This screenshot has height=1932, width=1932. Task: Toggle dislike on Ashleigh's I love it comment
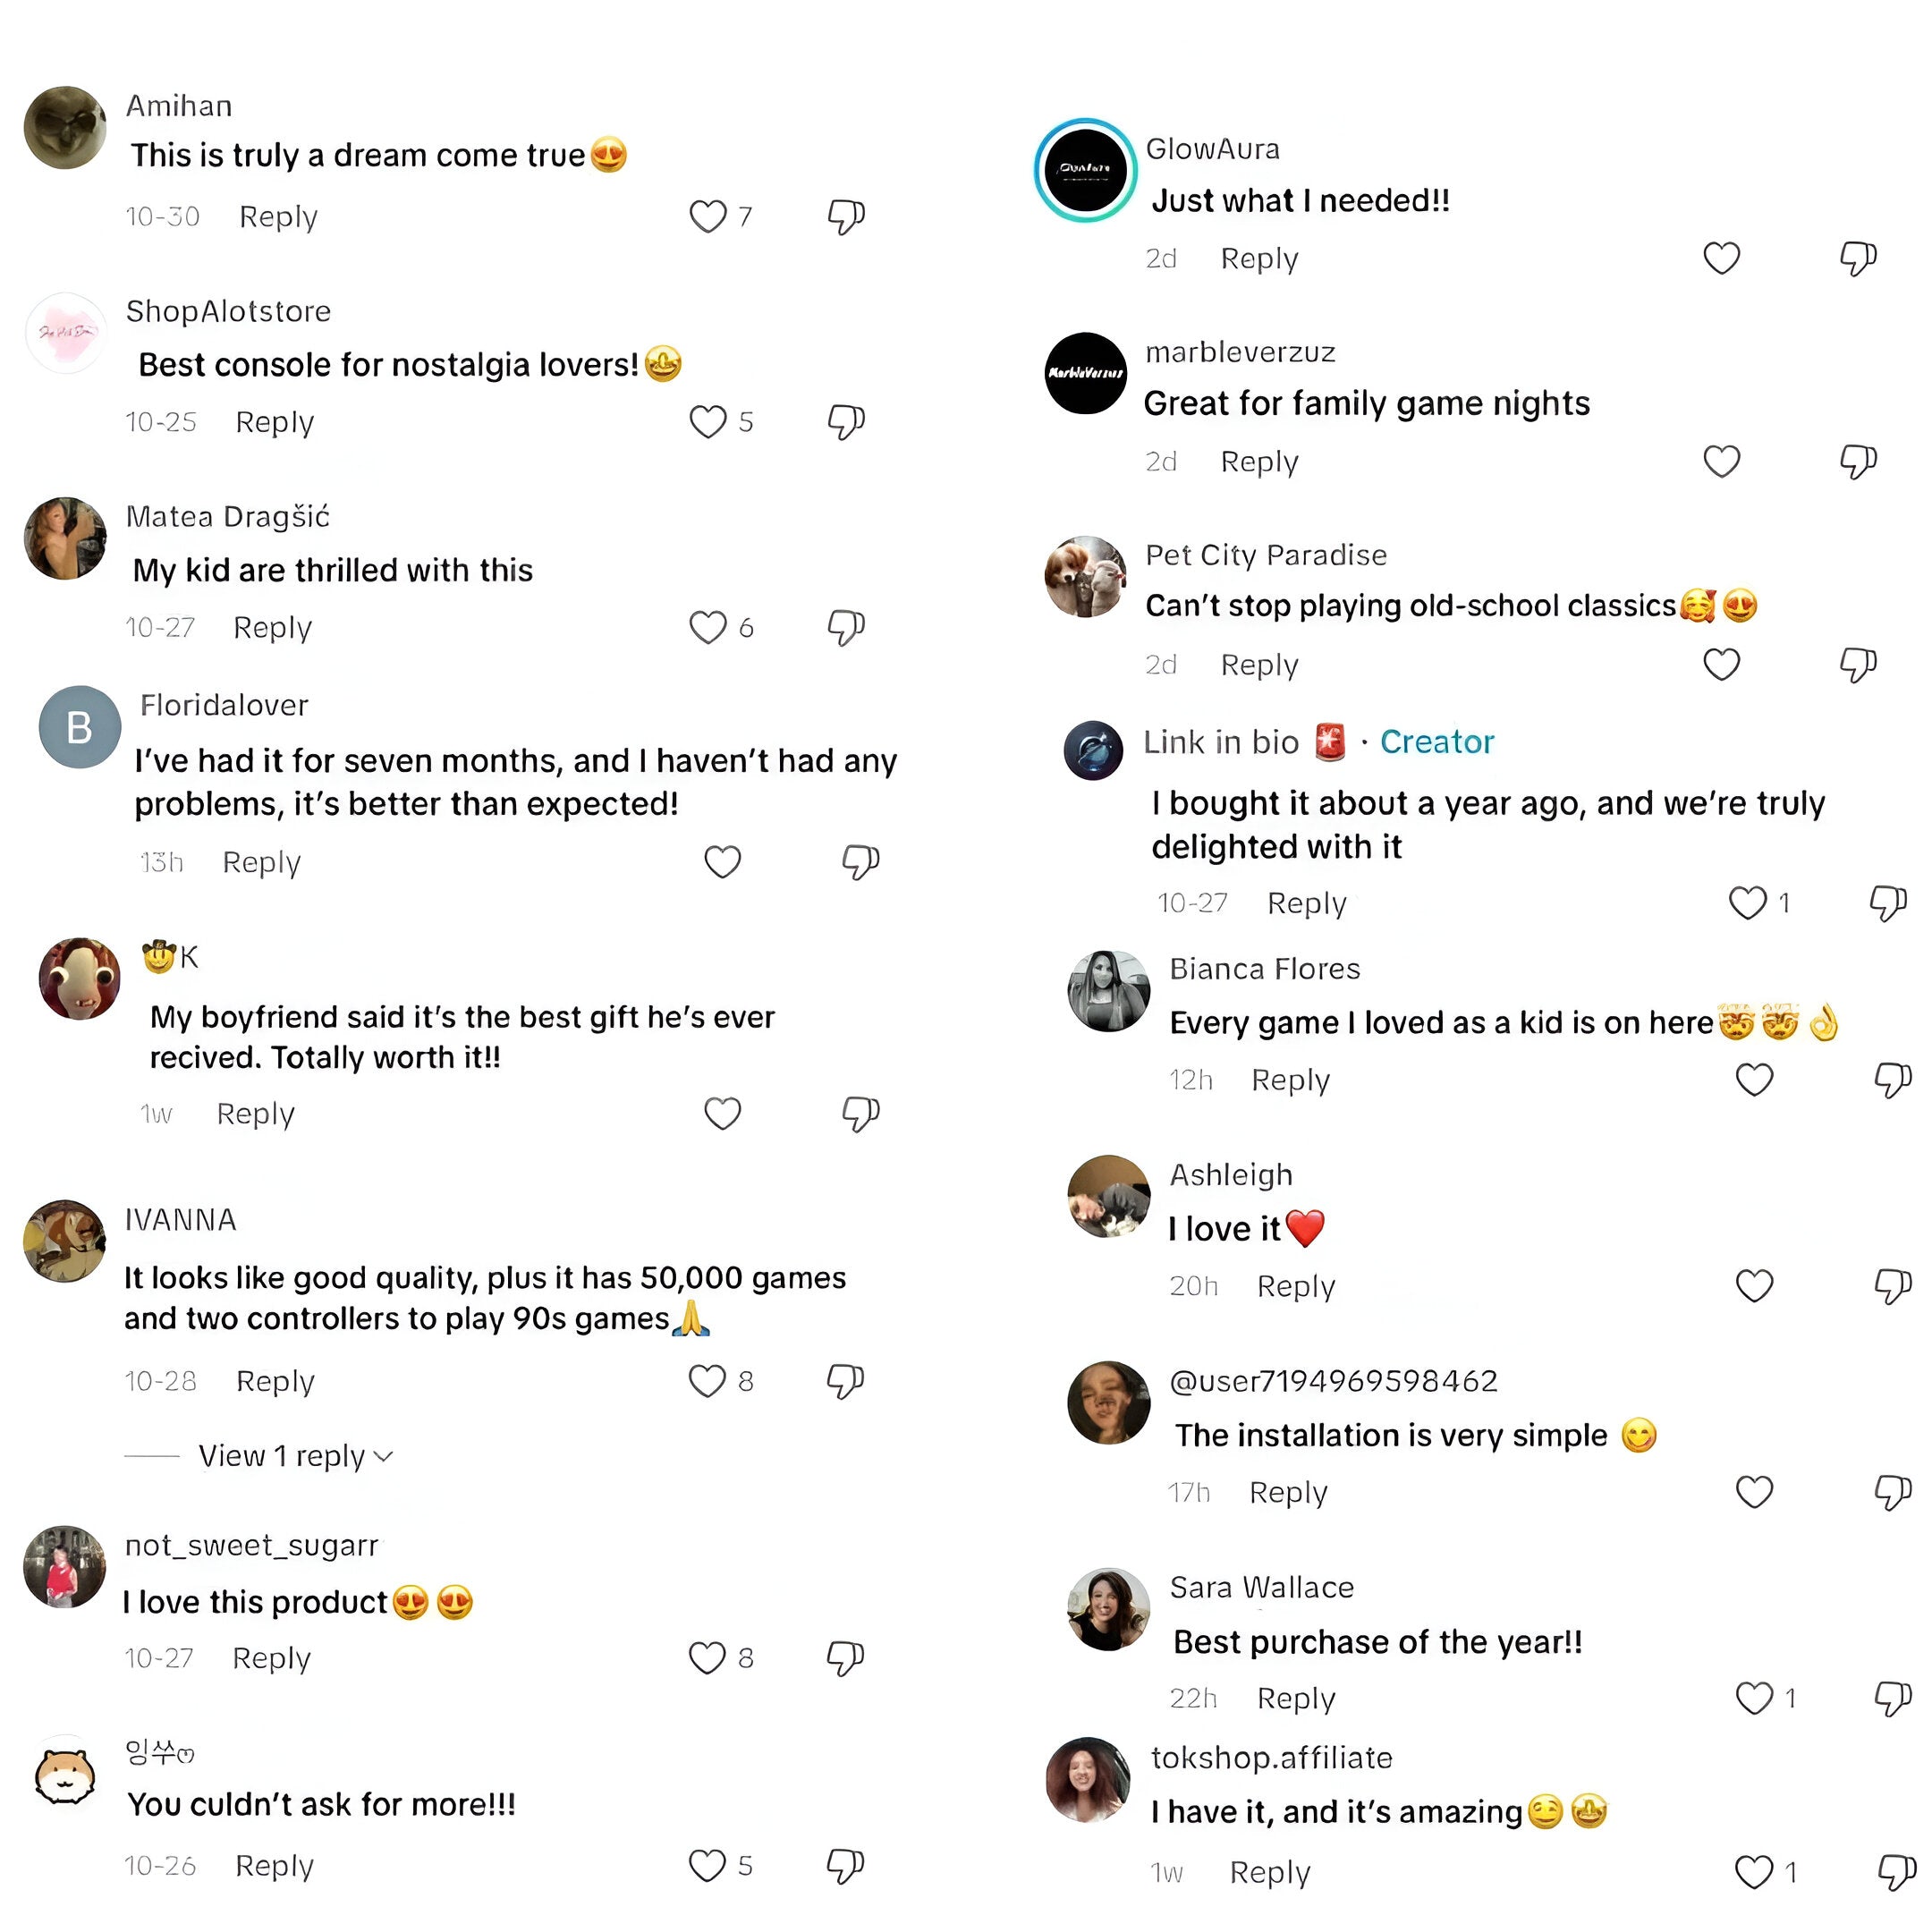[x=1892, y=1285]
